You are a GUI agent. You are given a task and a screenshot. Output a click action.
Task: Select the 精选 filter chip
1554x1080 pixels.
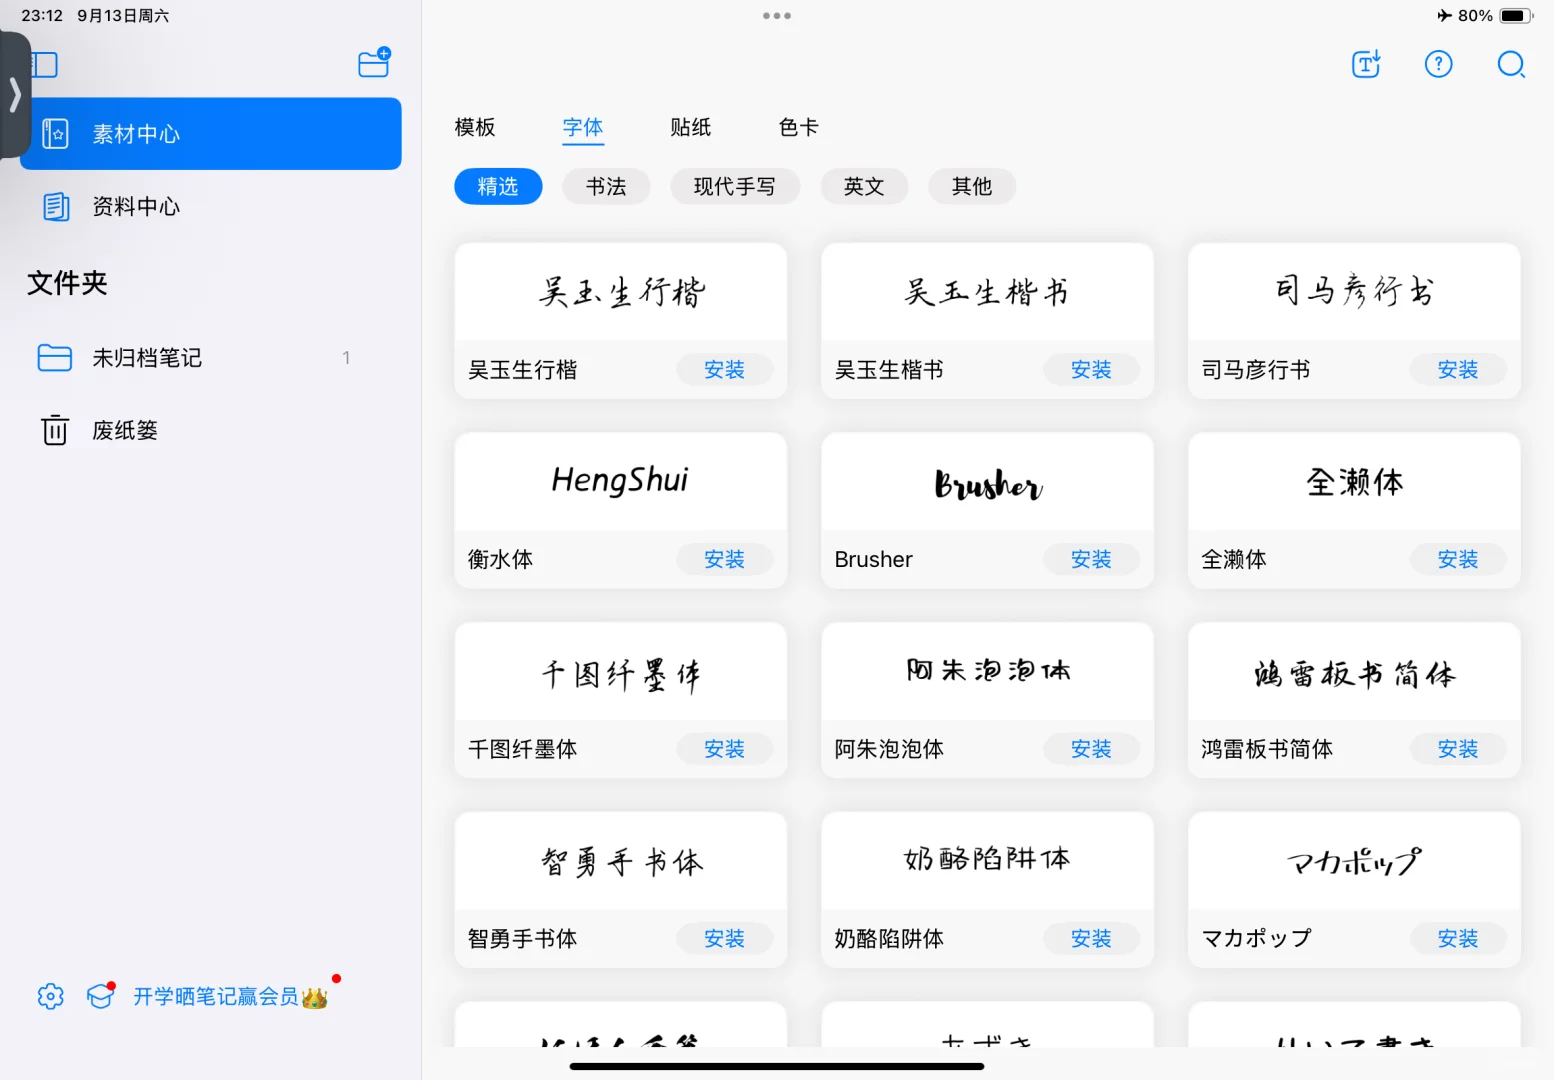tap(498, 187)
